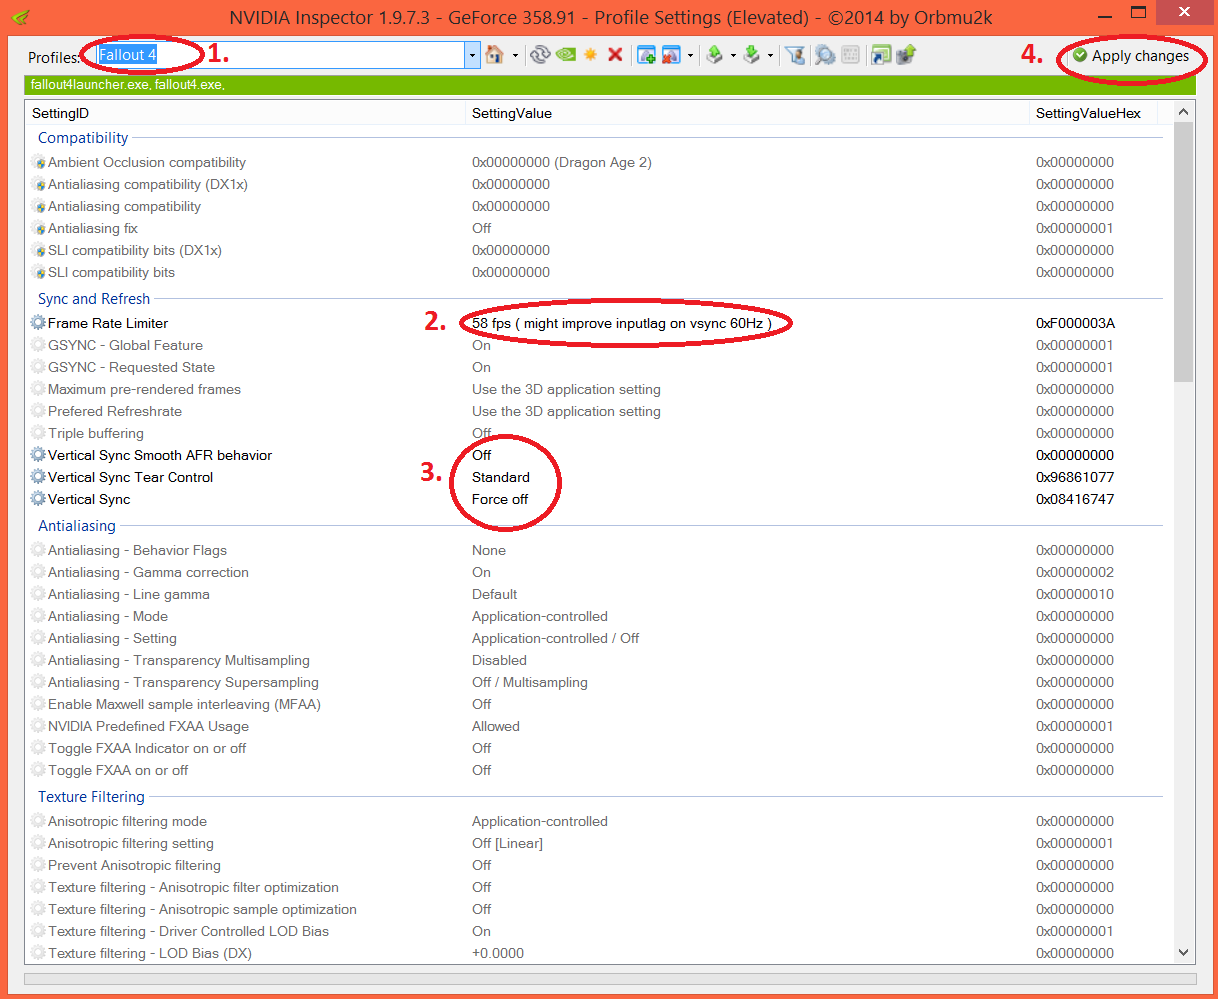Screen dimensions: 1218x999
Task: Collapse the Sync and Refresh group header
Action: 94,299
